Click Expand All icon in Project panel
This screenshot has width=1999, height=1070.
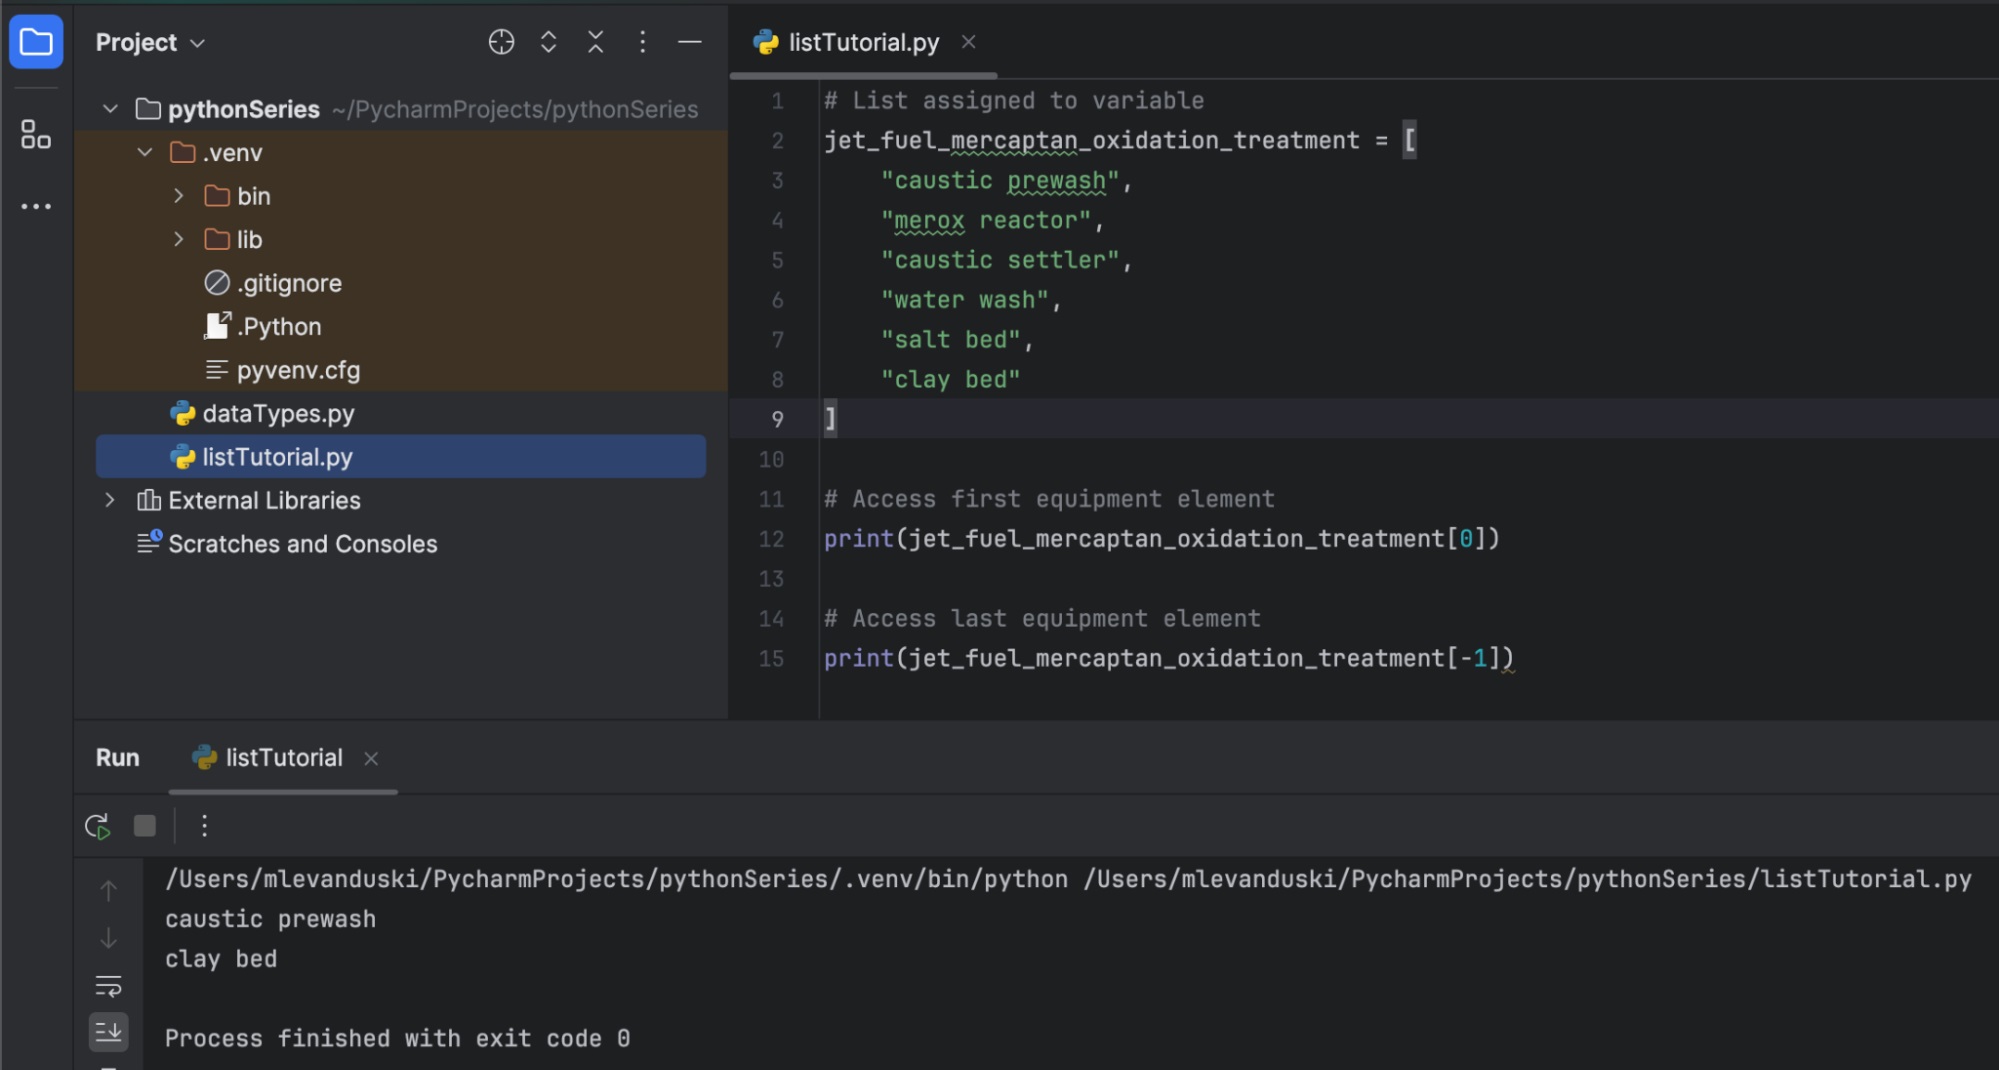tap(548, 42)
